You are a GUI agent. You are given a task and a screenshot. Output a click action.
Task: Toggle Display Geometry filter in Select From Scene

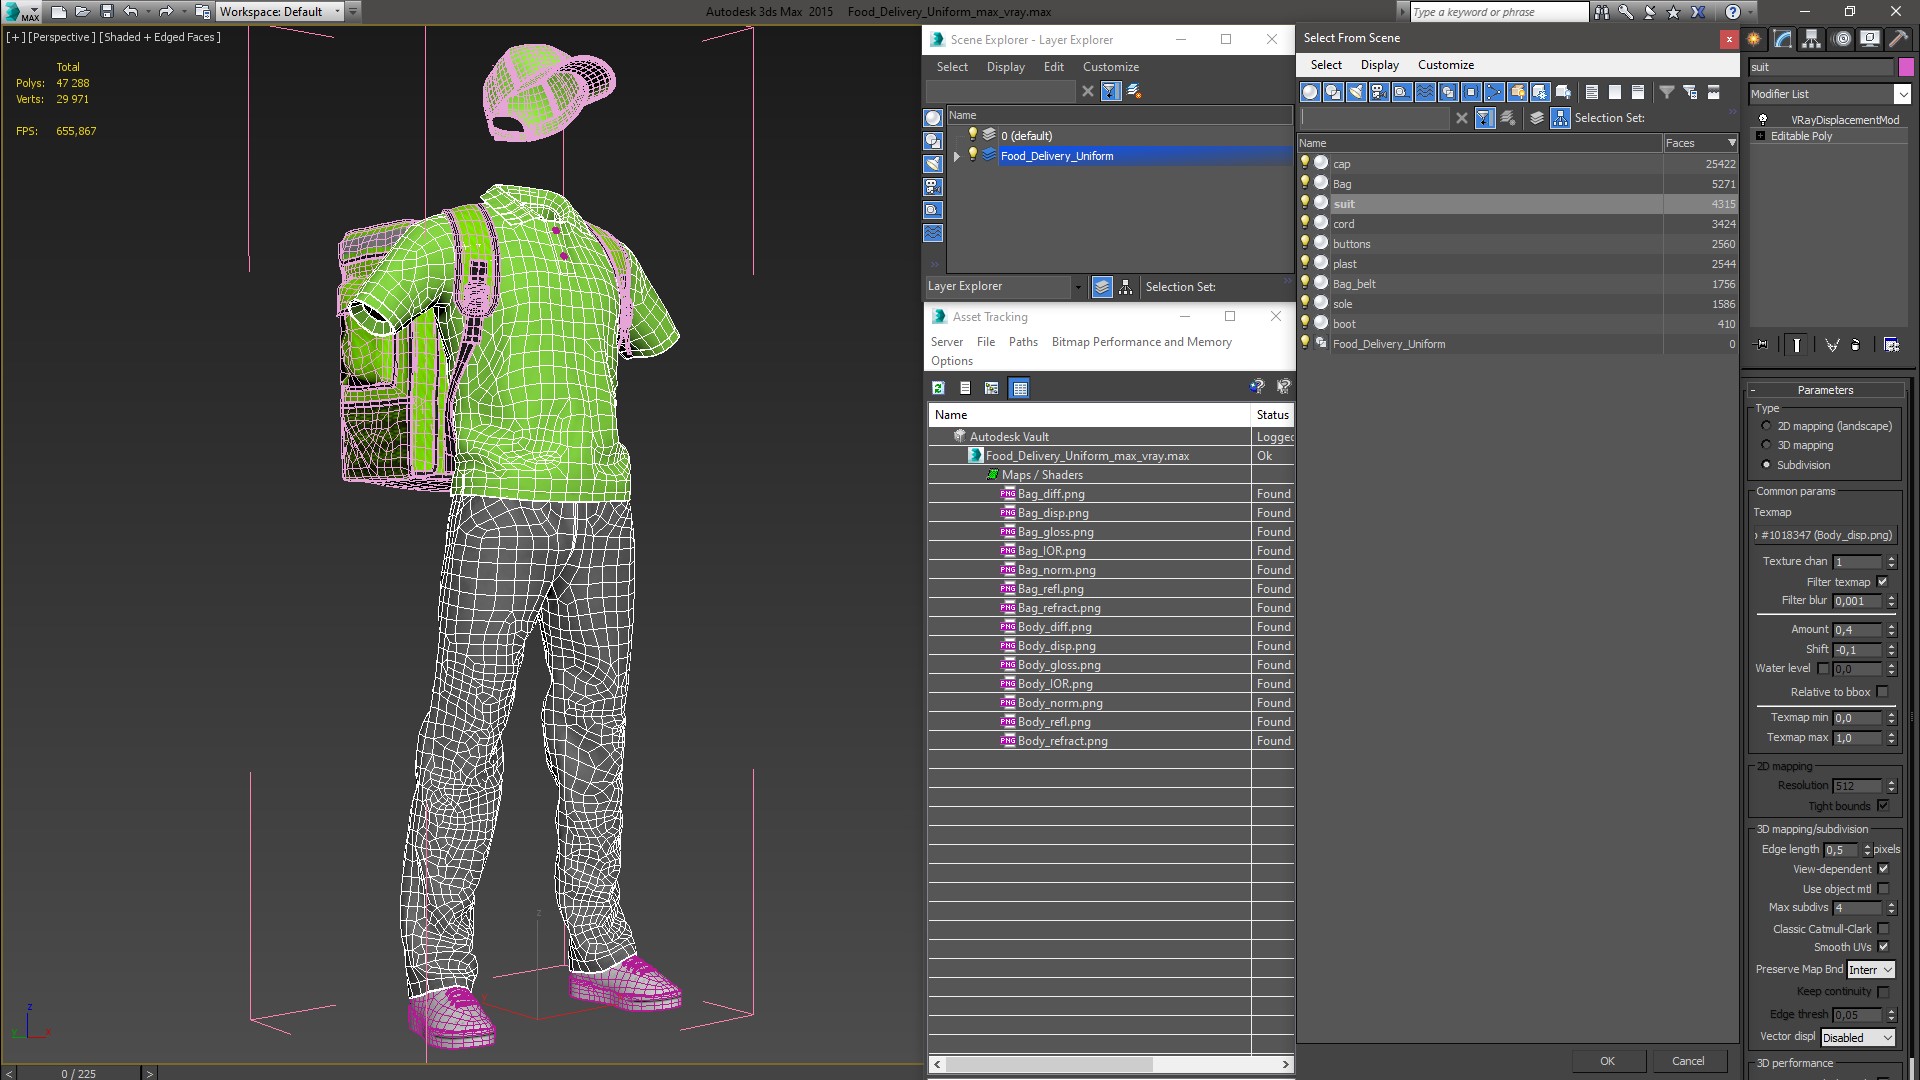1310,92
